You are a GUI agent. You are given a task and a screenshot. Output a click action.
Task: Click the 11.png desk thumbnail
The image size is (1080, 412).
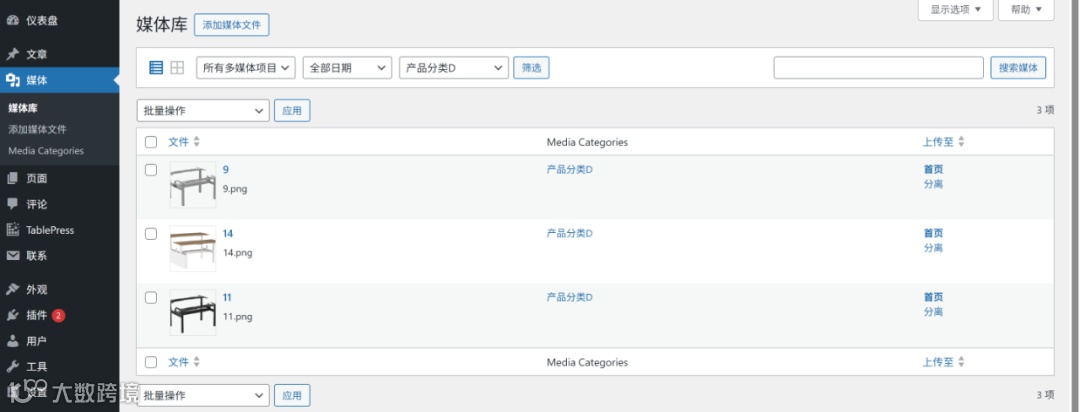(x=193, y=313)
